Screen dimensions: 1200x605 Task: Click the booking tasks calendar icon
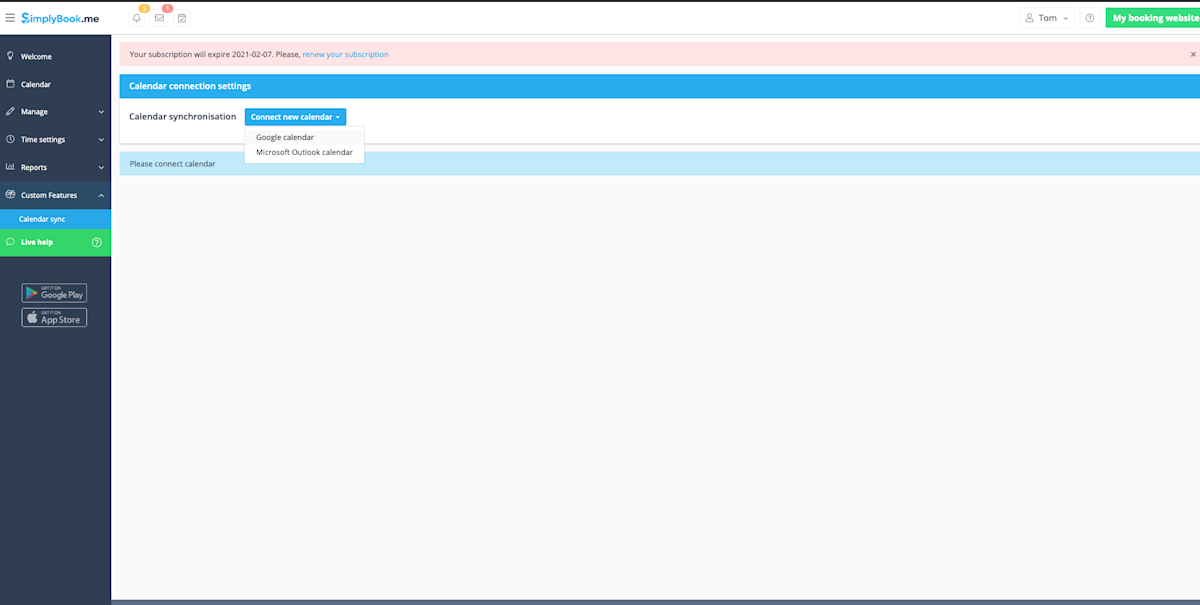click(182, 17)
